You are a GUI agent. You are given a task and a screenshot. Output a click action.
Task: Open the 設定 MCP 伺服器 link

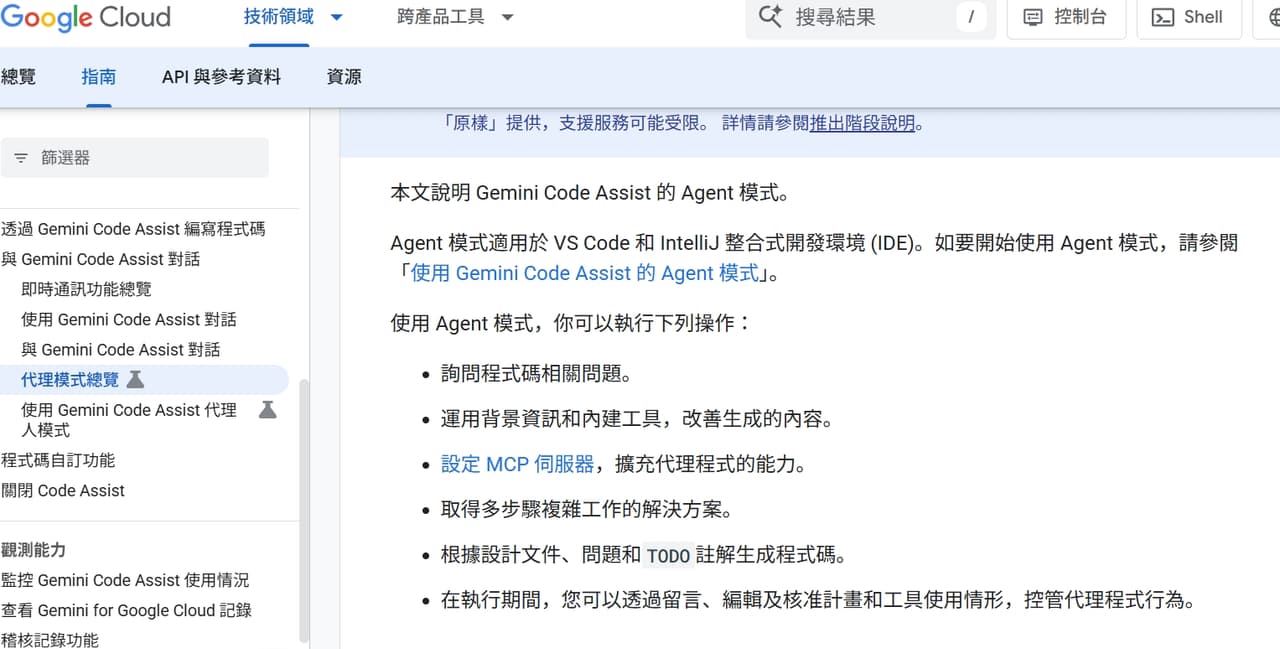518,464
